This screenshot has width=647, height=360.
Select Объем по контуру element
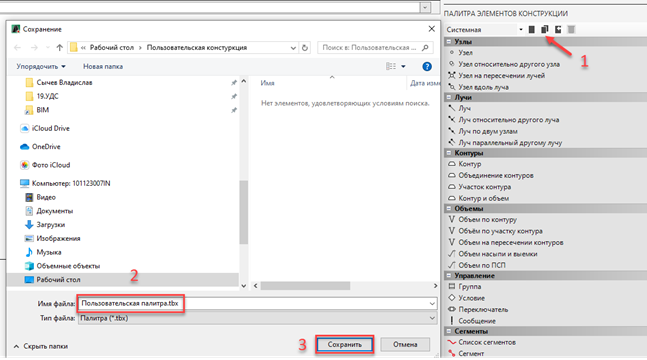(488, 220)
